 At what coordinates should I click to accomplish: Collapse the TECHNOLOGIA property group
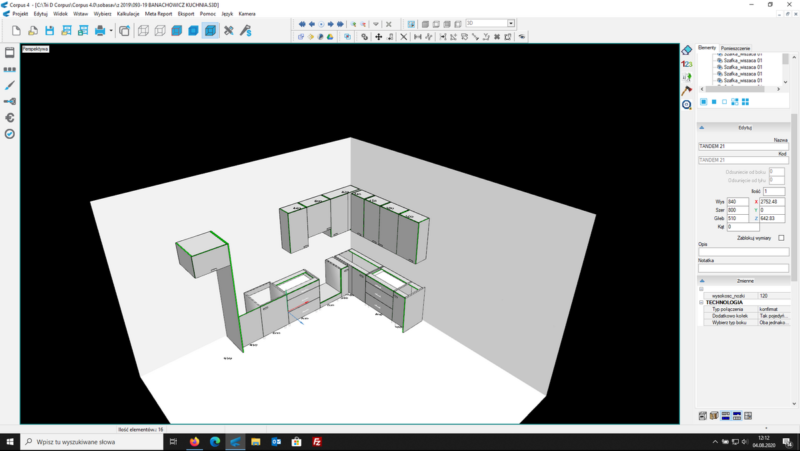pyautogui.click(x=701, y=302)
